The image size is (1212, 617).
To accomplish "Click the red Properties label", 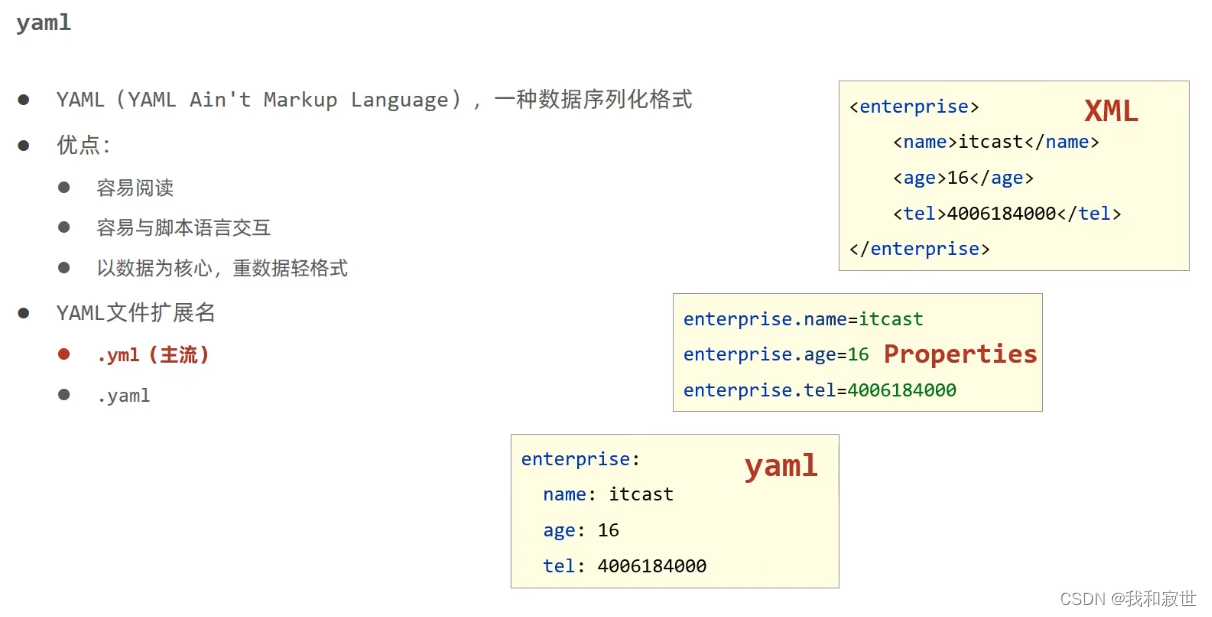I will click(960, 354).
